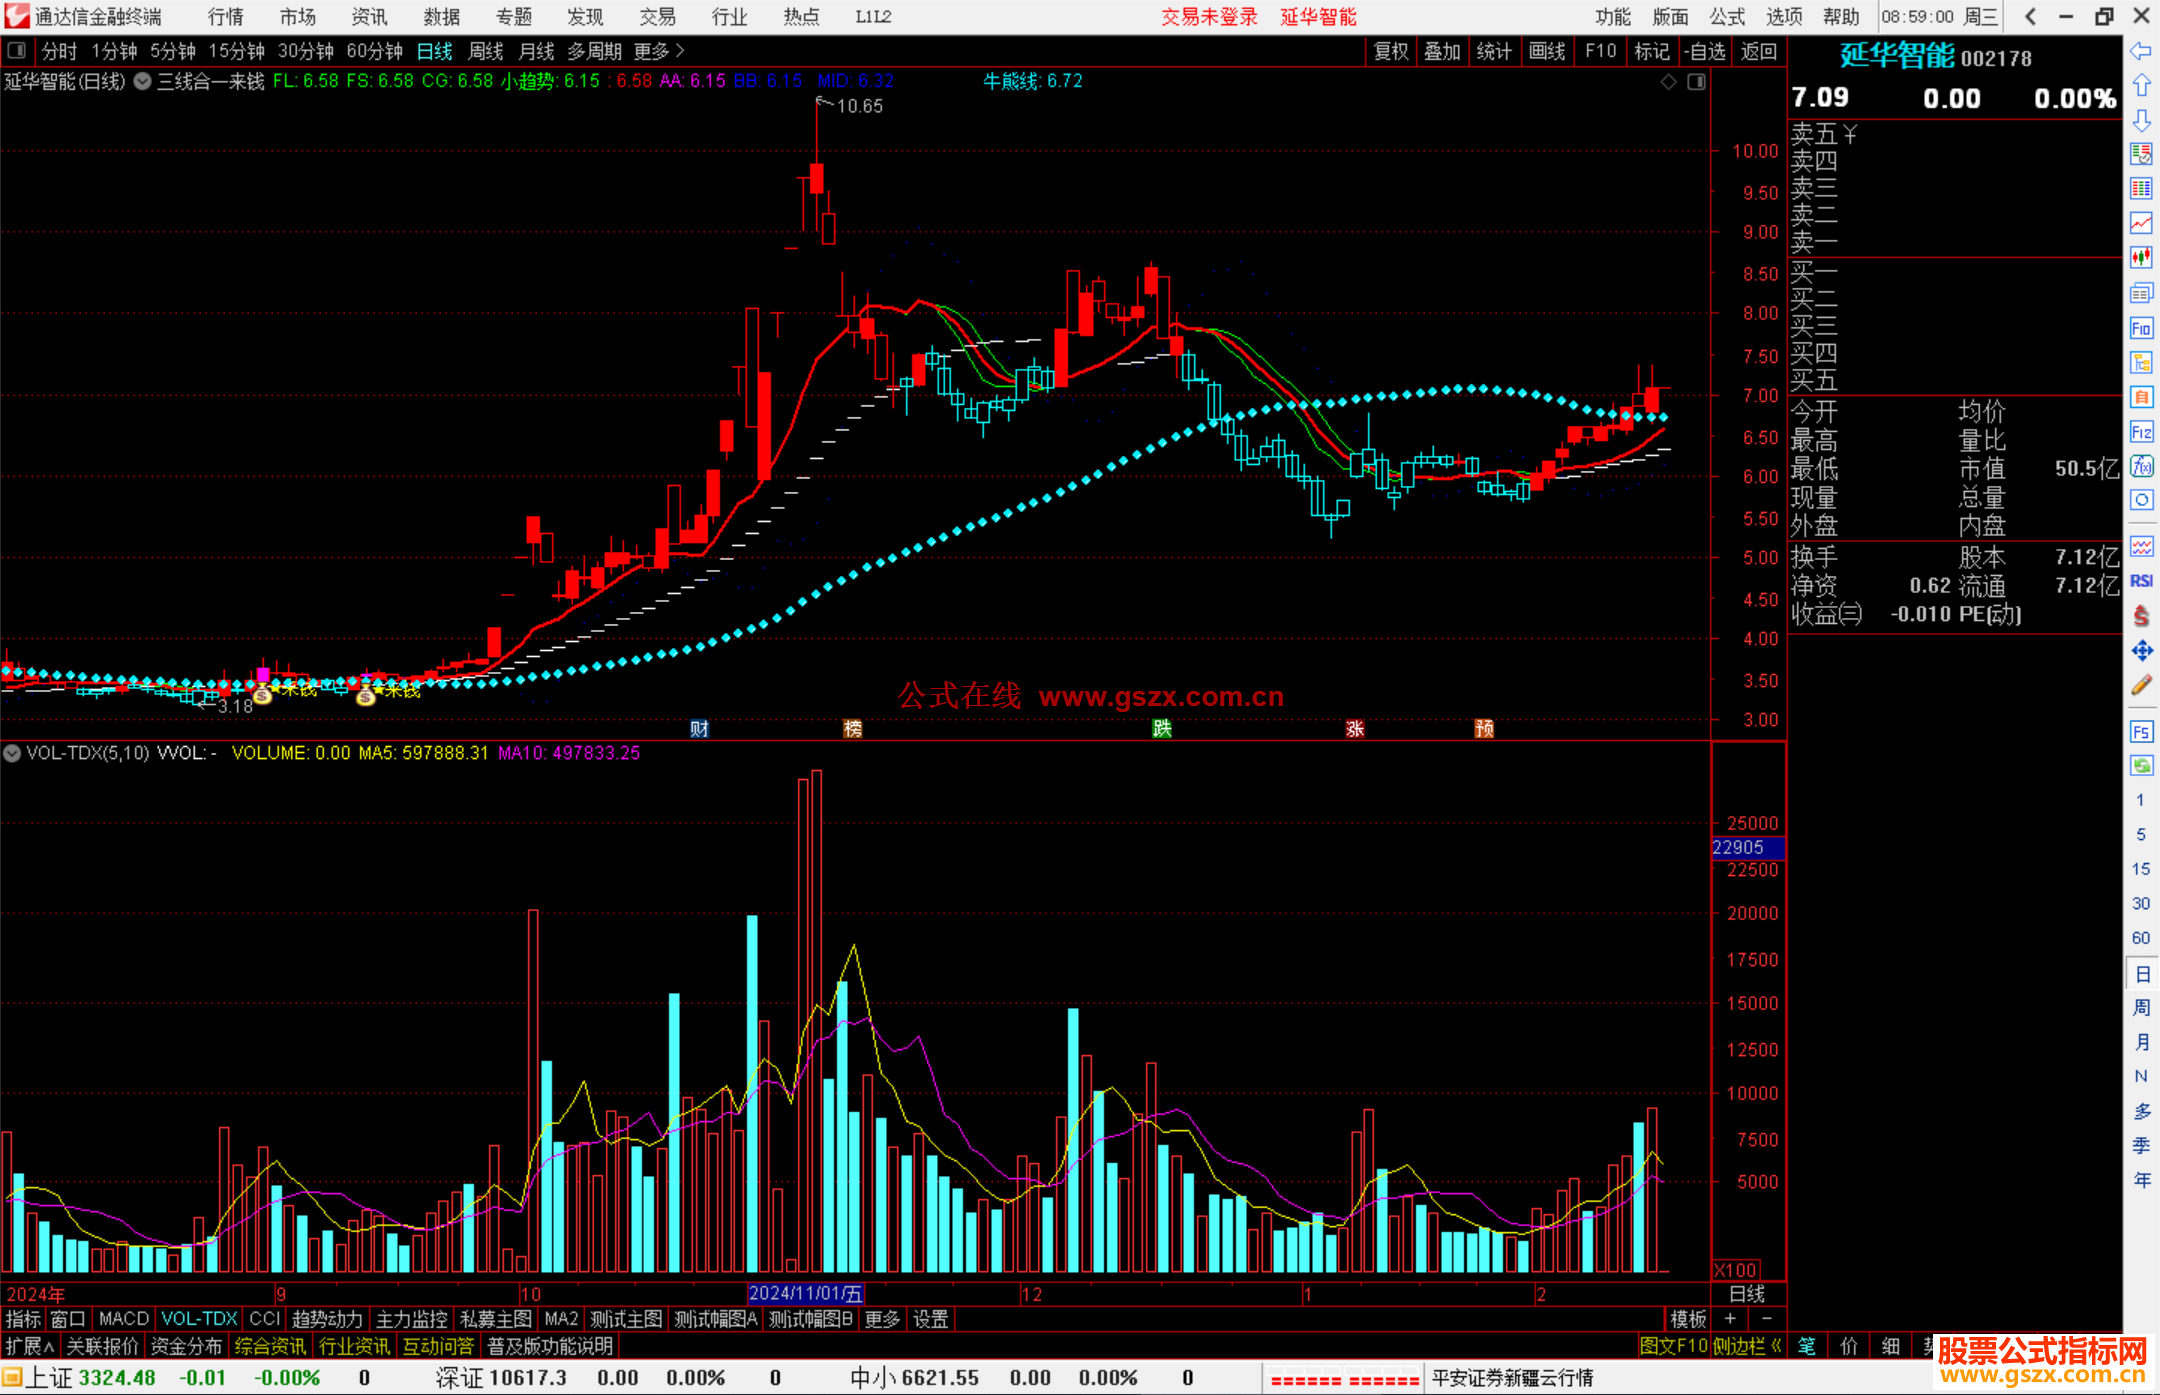Select monthly period '月' in sidebar
Screen dimensions: 2160x1395
pyautogui.click(x=2142, y=1042)
